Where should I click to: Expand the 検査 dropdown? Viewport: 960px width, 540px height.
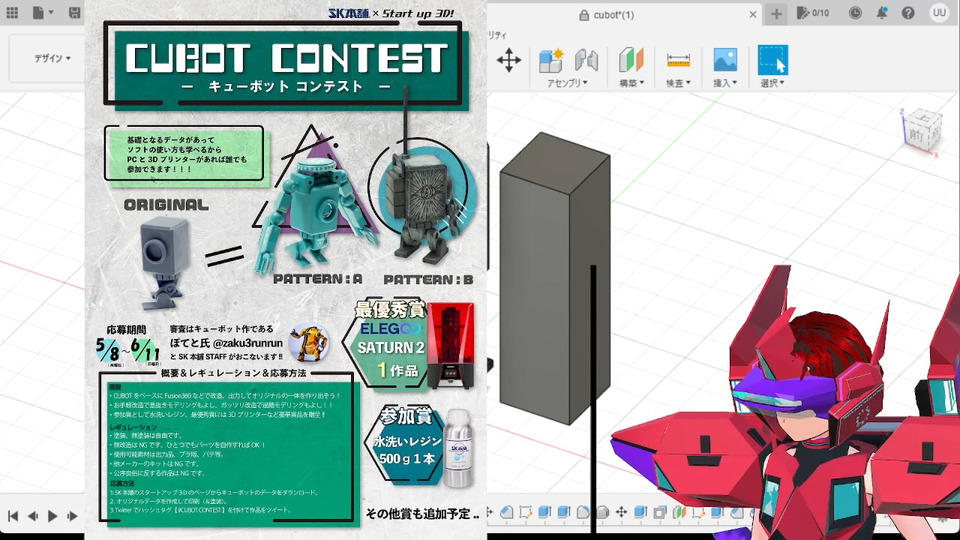pos(678,83)
